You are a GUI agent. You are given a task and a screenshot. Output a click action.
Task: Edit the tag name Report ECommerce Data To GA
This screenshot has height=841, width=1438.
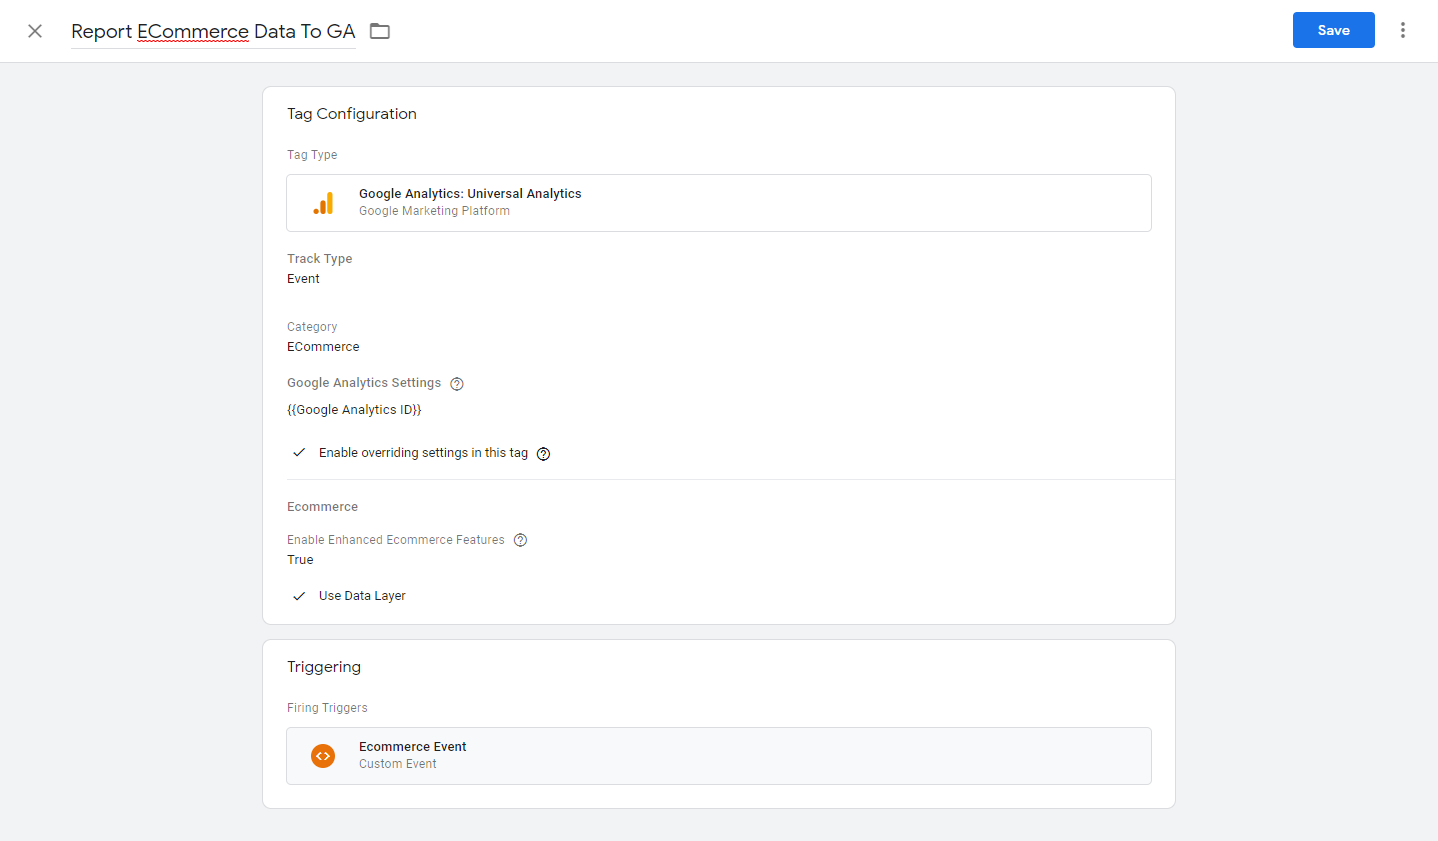tap(213, 31)
